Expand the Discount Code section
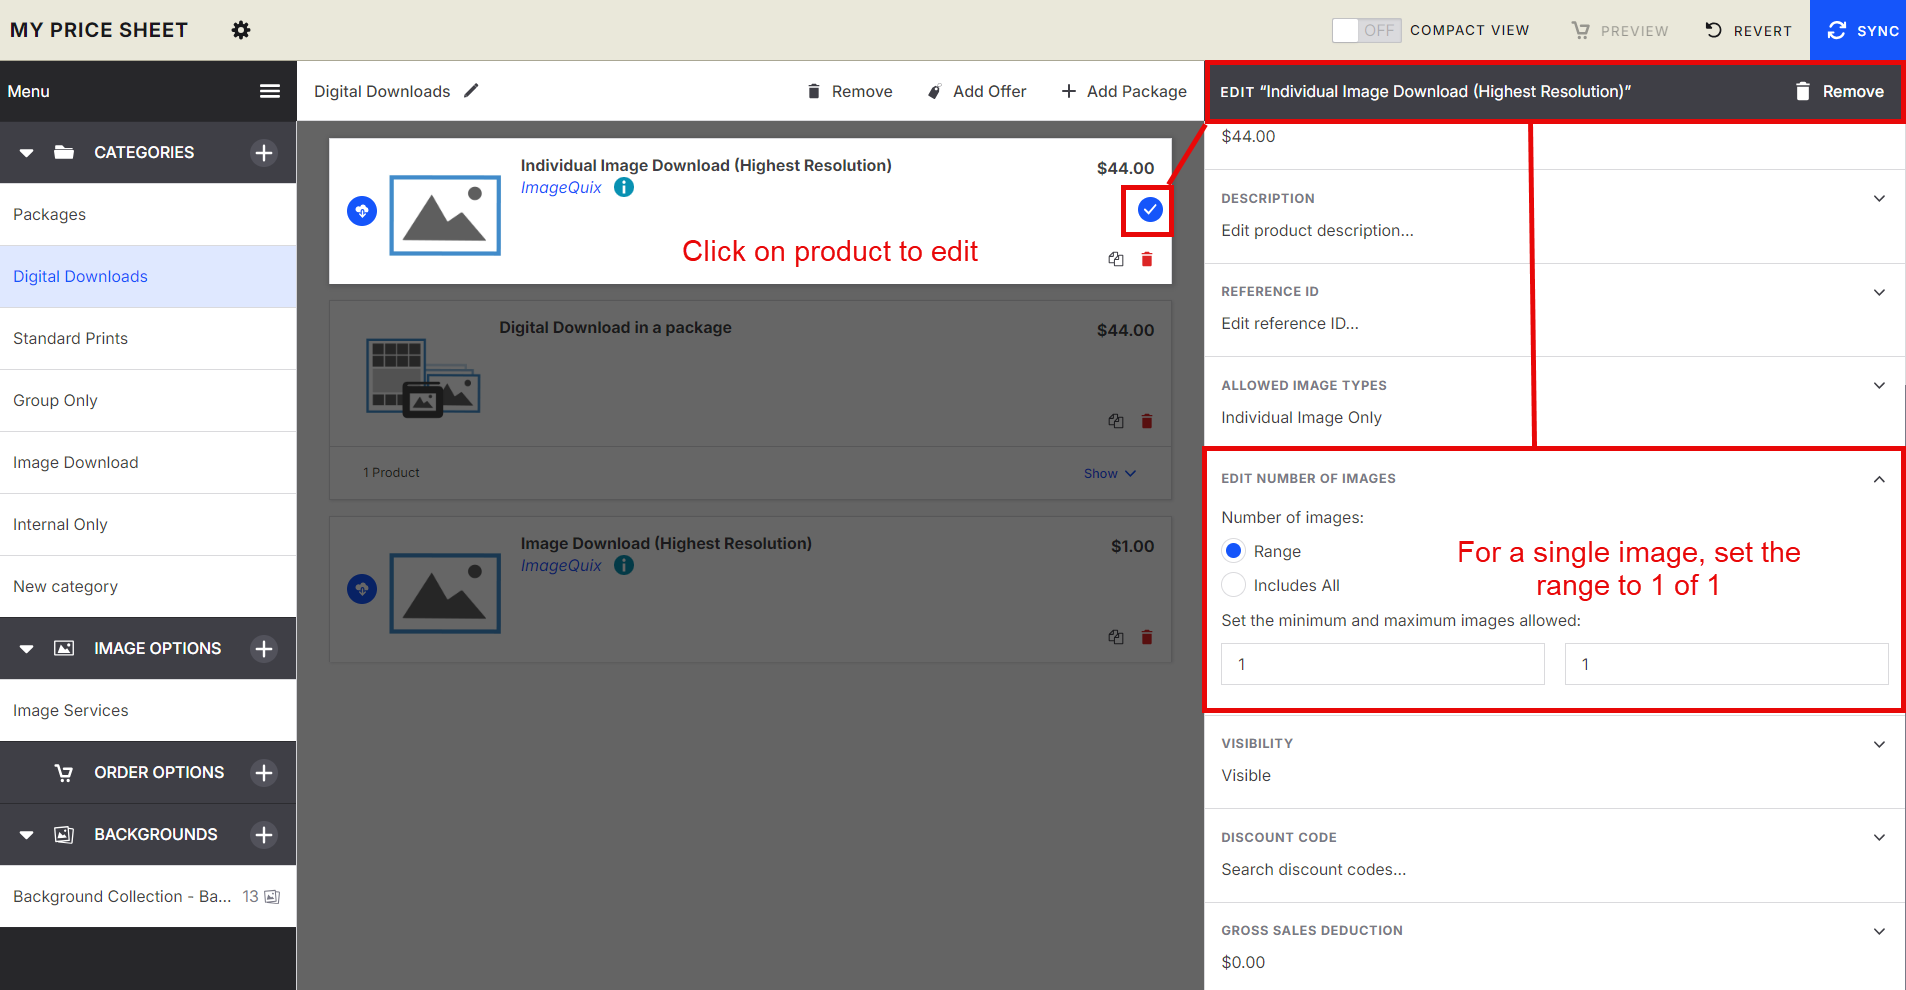This screenshot has height=990, width=1906. (x=1879, y=837)
